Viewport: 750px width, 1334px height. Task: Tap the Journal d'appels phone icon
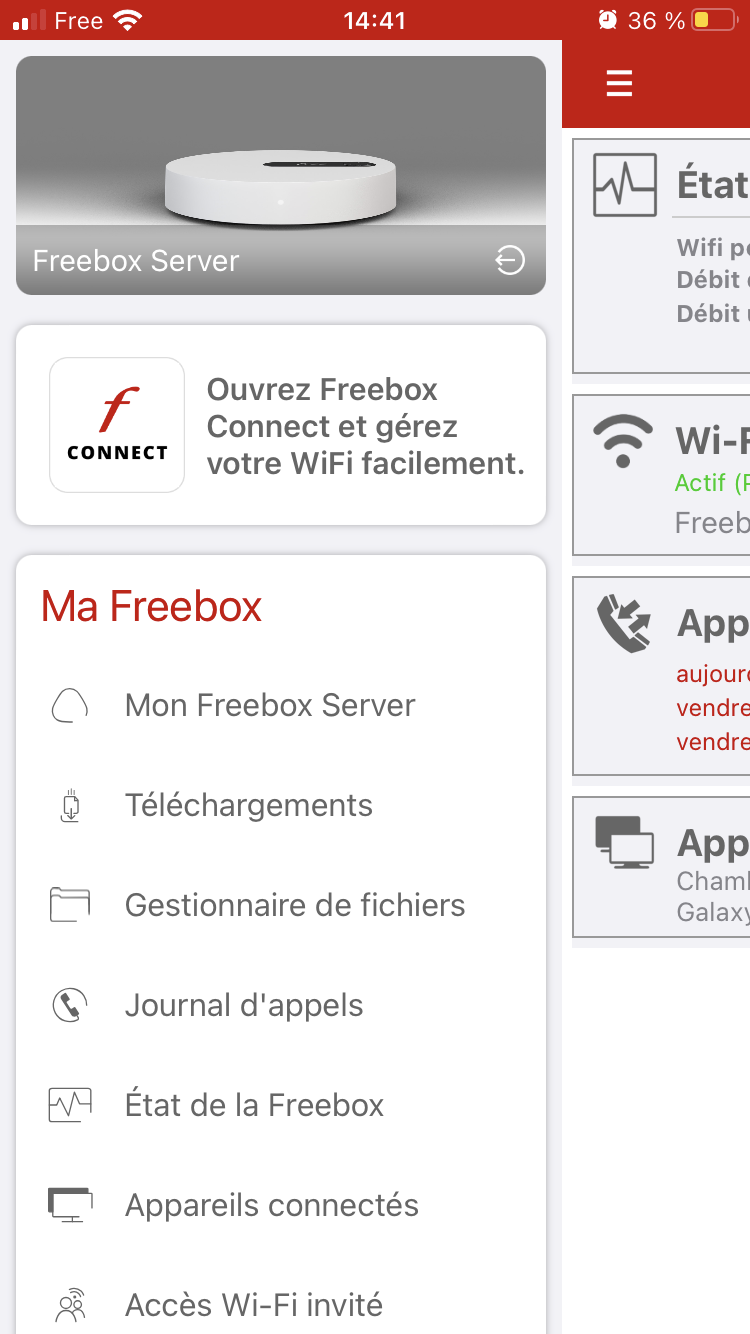69,1005
